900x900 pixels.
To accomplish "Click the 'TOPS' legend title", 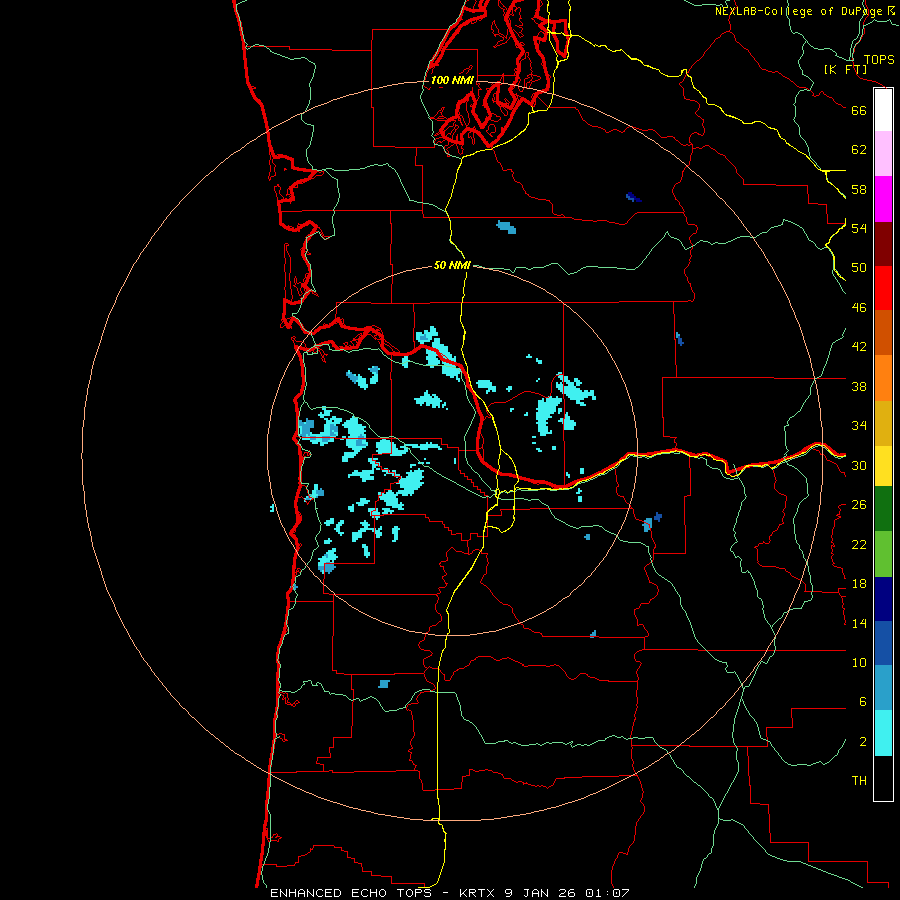I will click(879, 59).
